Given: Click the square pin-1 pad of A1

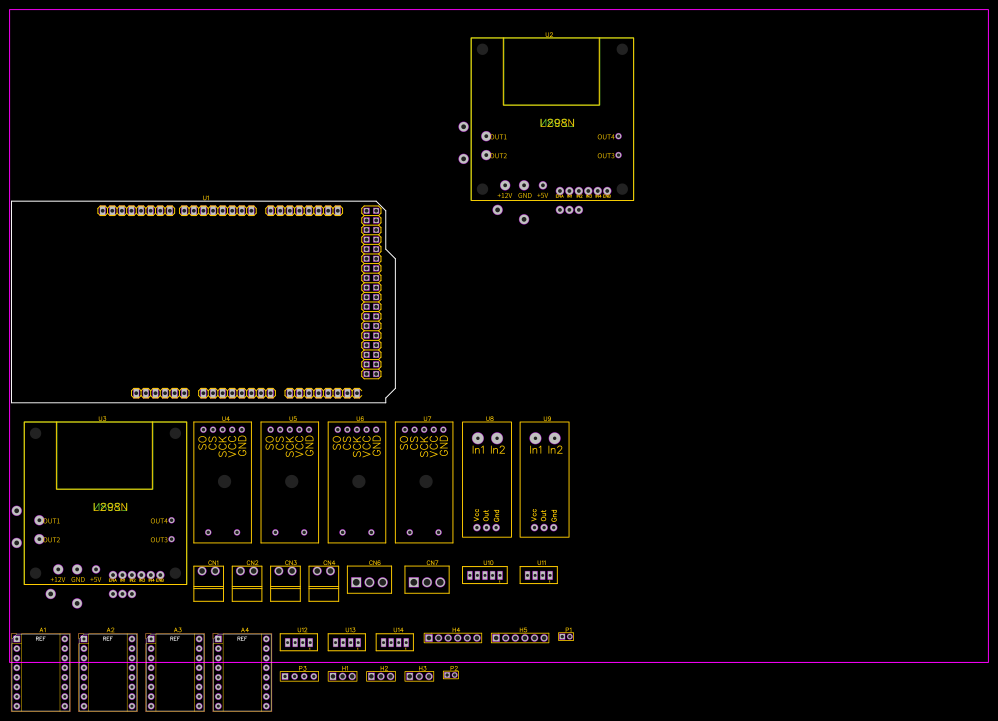Looking at the screenshot, I should point(15,639).
